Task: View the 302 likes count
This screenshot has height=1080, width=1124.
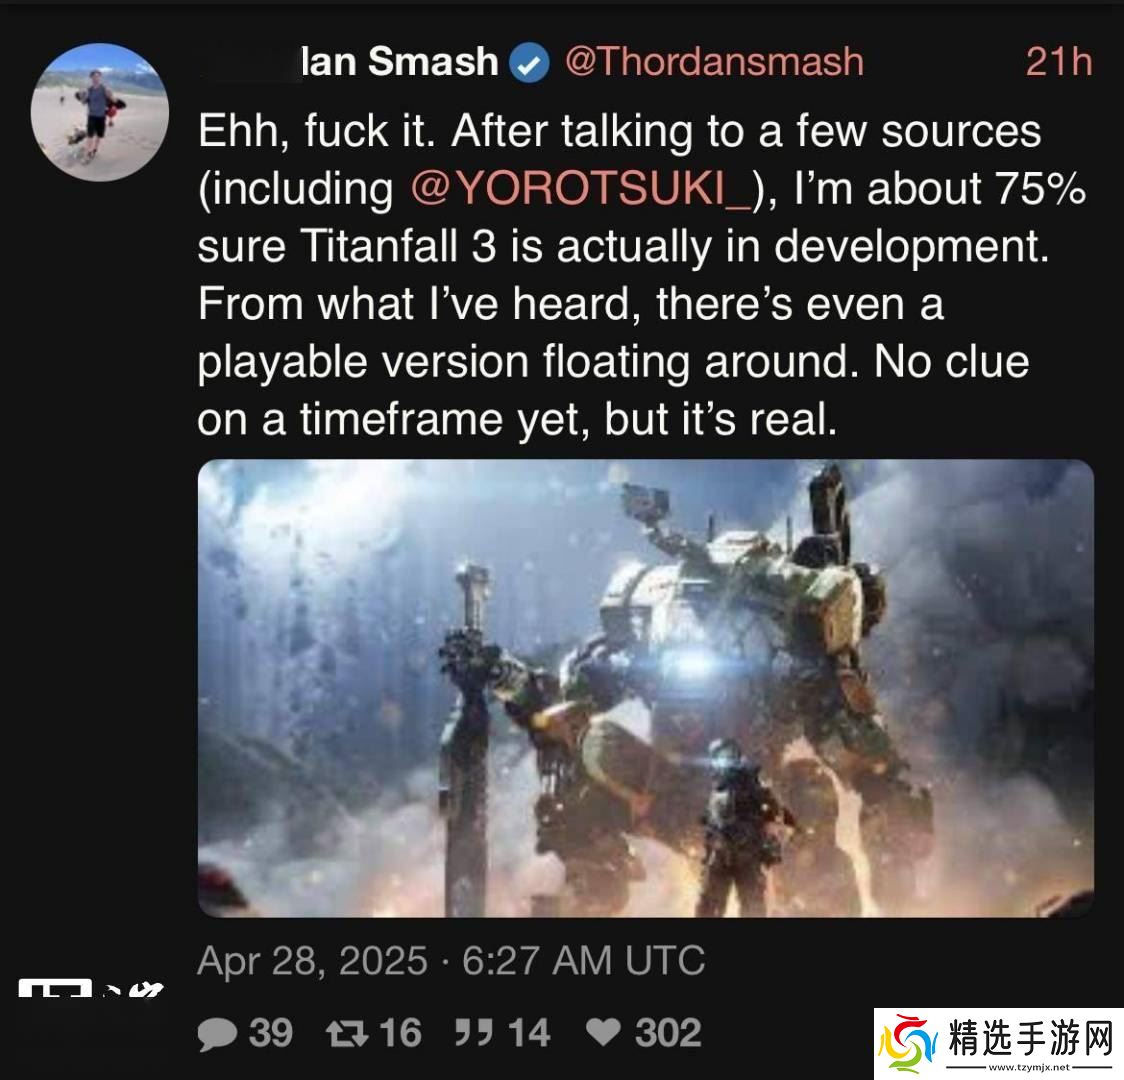Action: pos(667,1033)
